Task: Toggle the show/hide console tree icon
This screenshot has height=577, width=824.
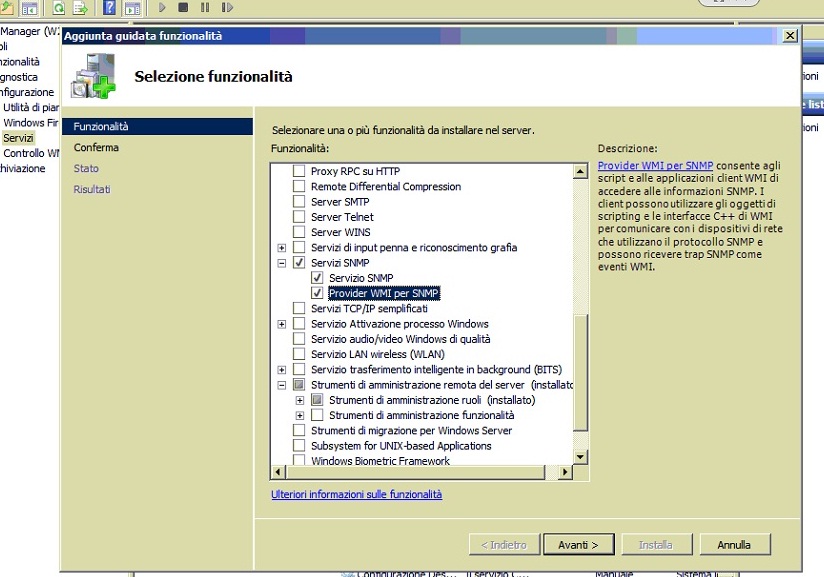Action: pos(29,7)
